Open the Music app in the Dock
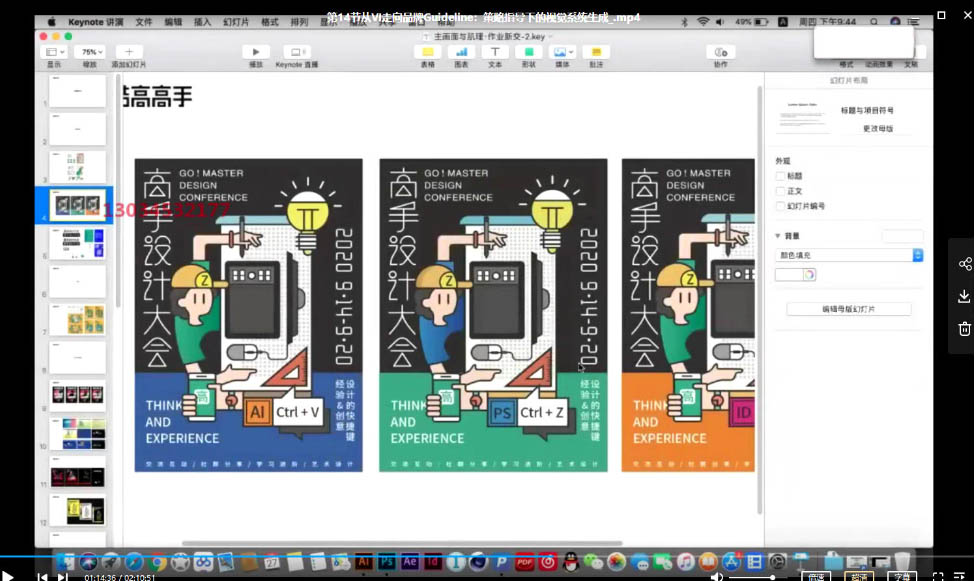This screenshot has width=976, height=581. pos(685,562)
